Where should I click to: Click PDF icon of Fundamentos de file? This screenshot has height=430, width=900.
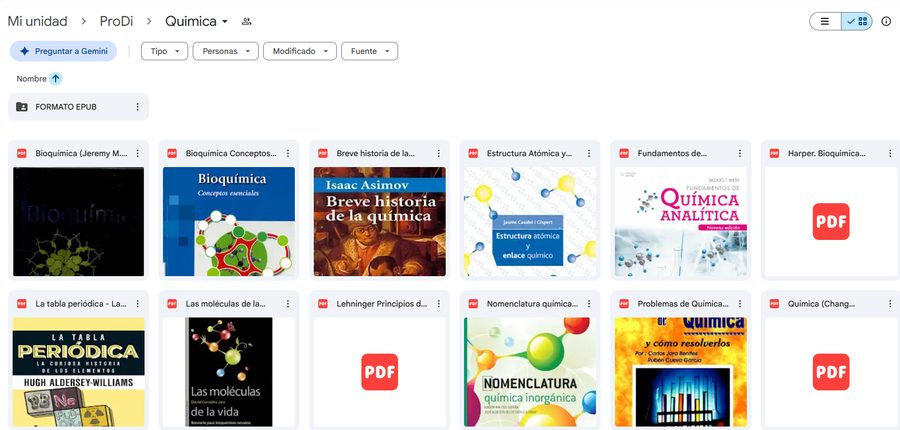pos(624,153)
